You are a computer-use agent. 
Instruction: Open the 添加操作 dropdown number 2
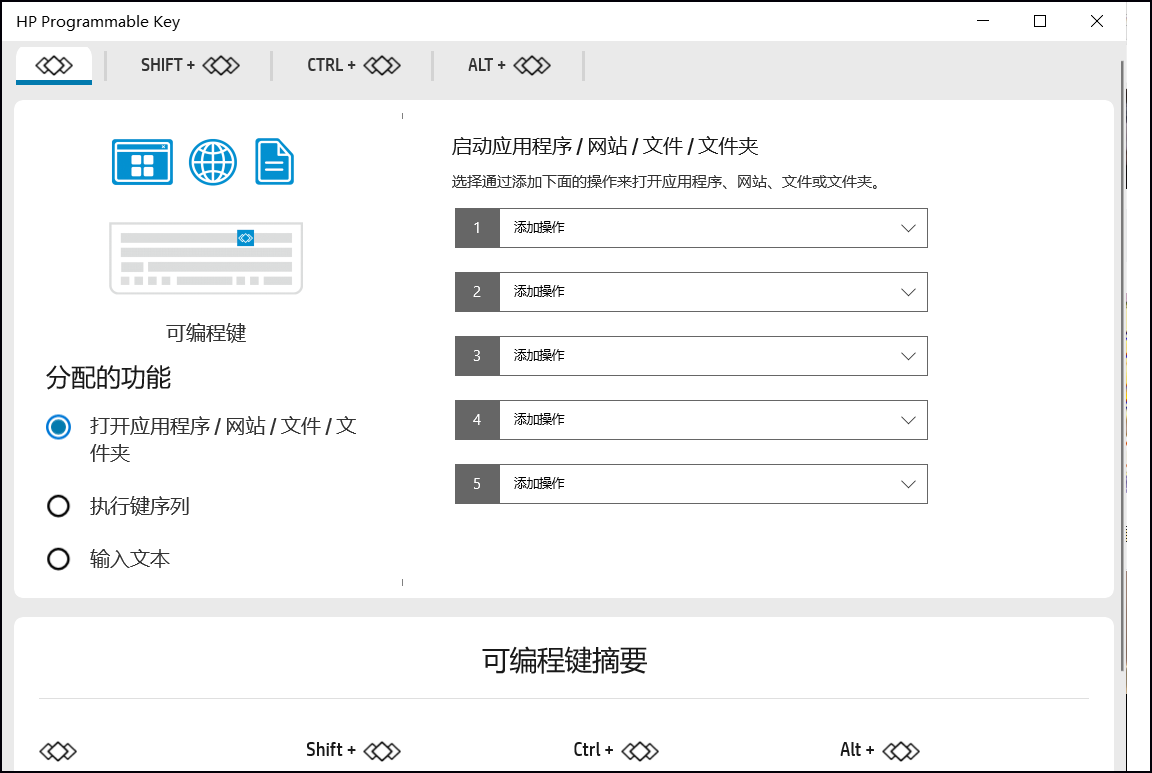point(712,292)
